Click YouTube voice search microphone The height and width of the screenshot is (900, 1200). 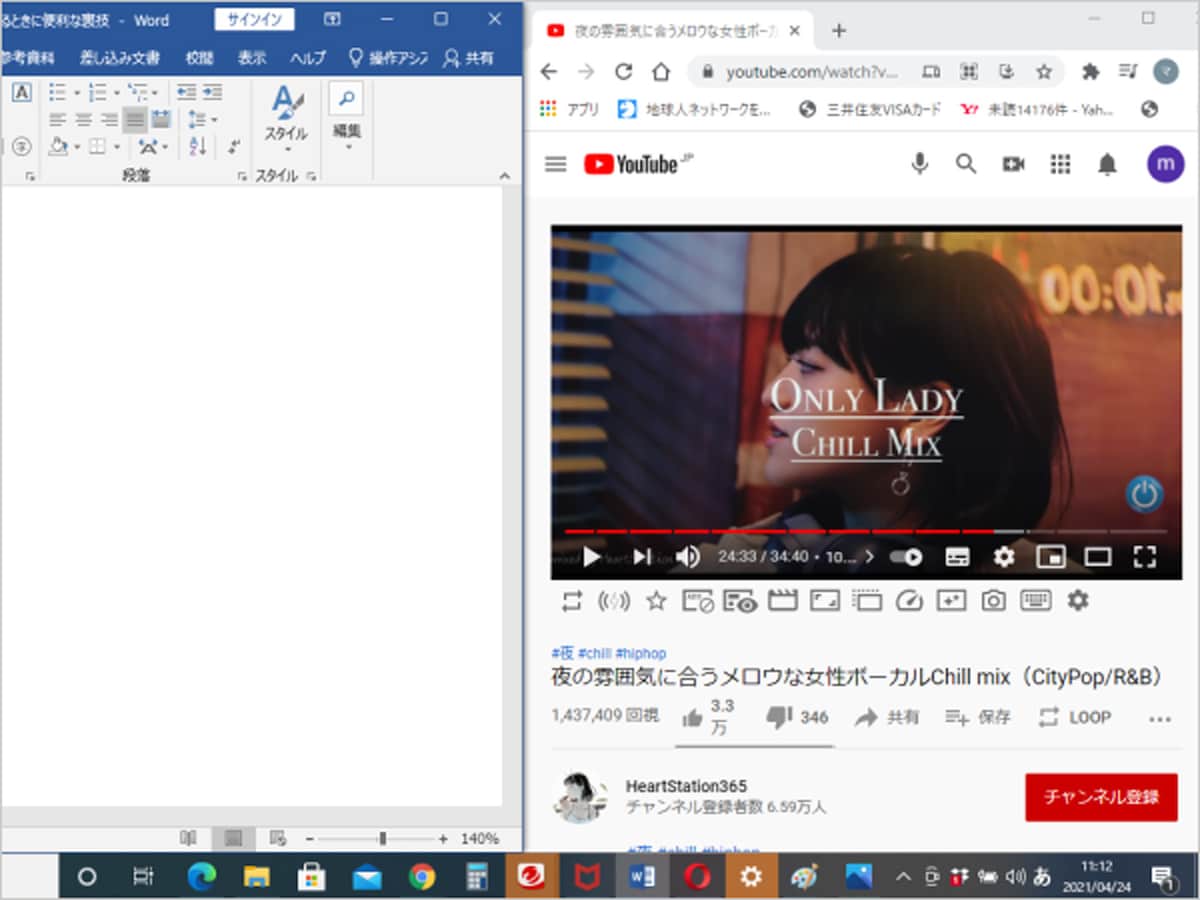tap(919, 164)
